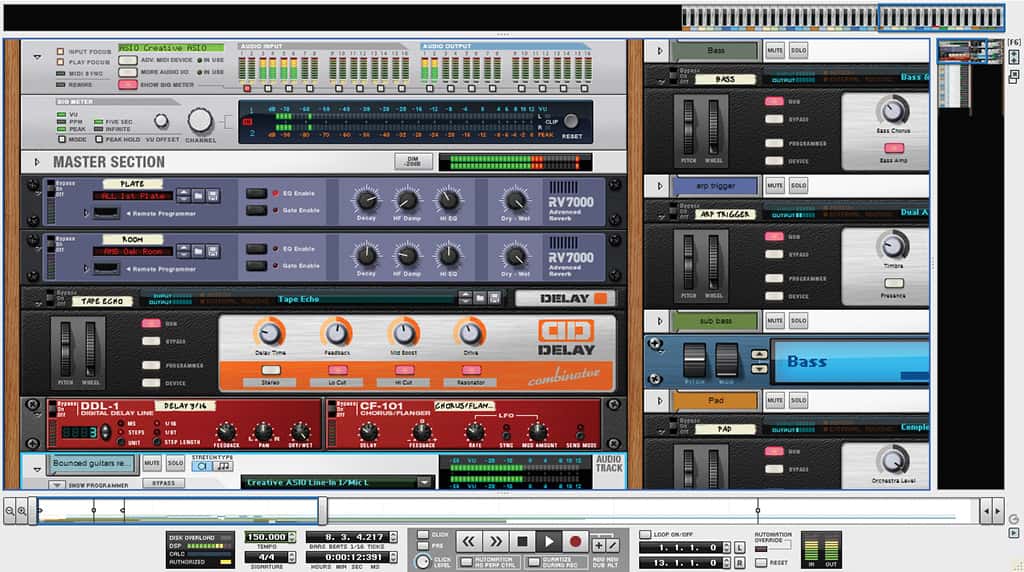Click the big meter Reset knob
Viewport: 1024px width, 572px height.
coord(571,121)
